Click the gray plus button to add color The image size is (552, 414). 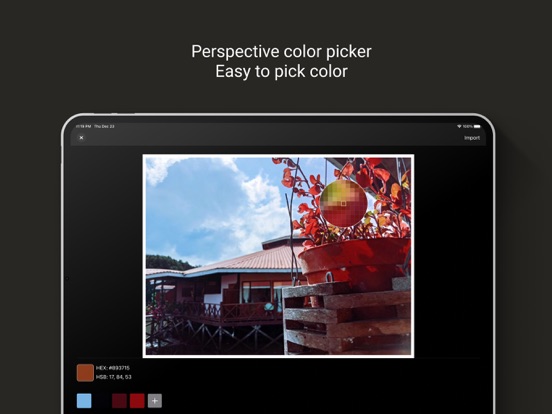click(x=155, y=401)
